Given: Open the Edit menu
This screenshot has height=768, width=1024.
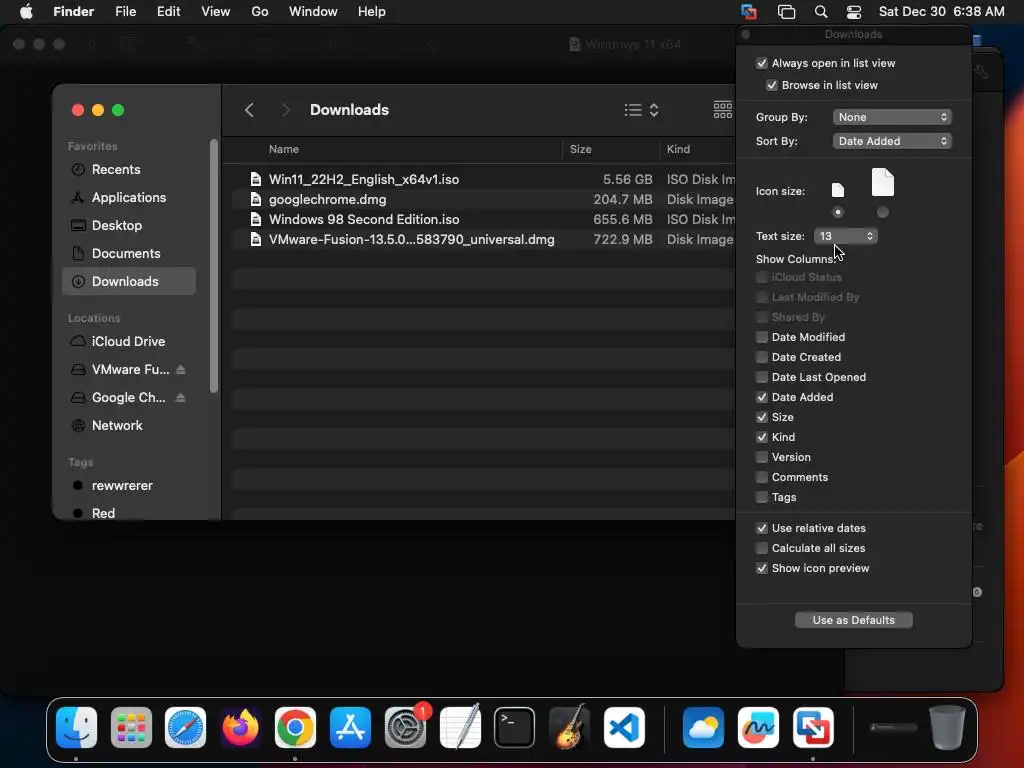Looking at the screenshot, I should tap(168, 12).
